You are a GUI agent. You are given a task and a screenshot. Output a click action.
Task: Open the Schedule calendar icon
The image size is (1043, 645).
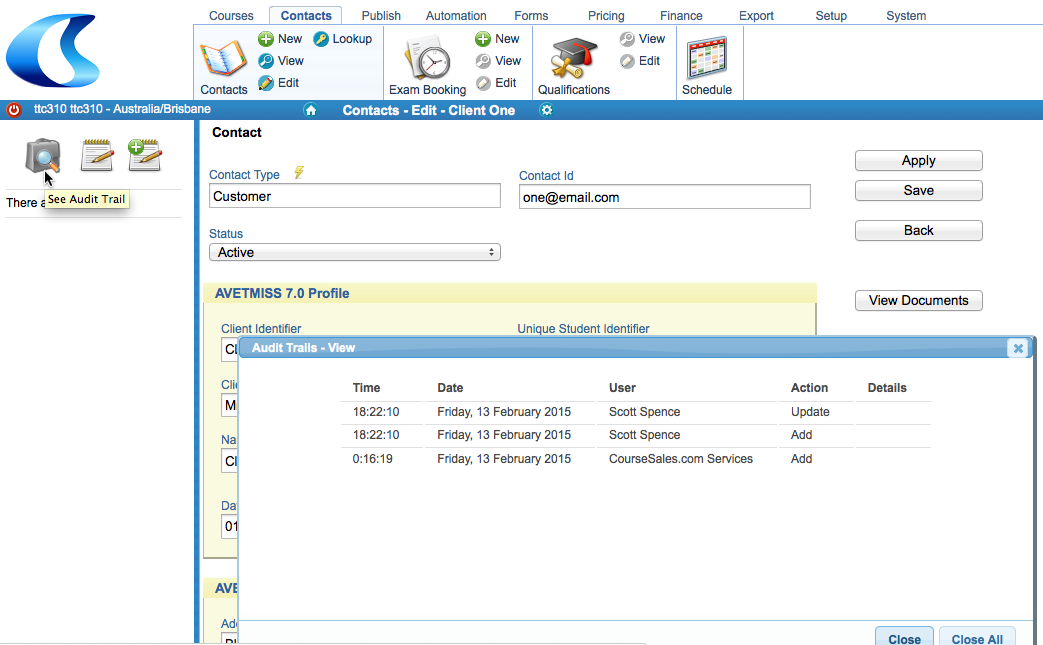(706, 59)
